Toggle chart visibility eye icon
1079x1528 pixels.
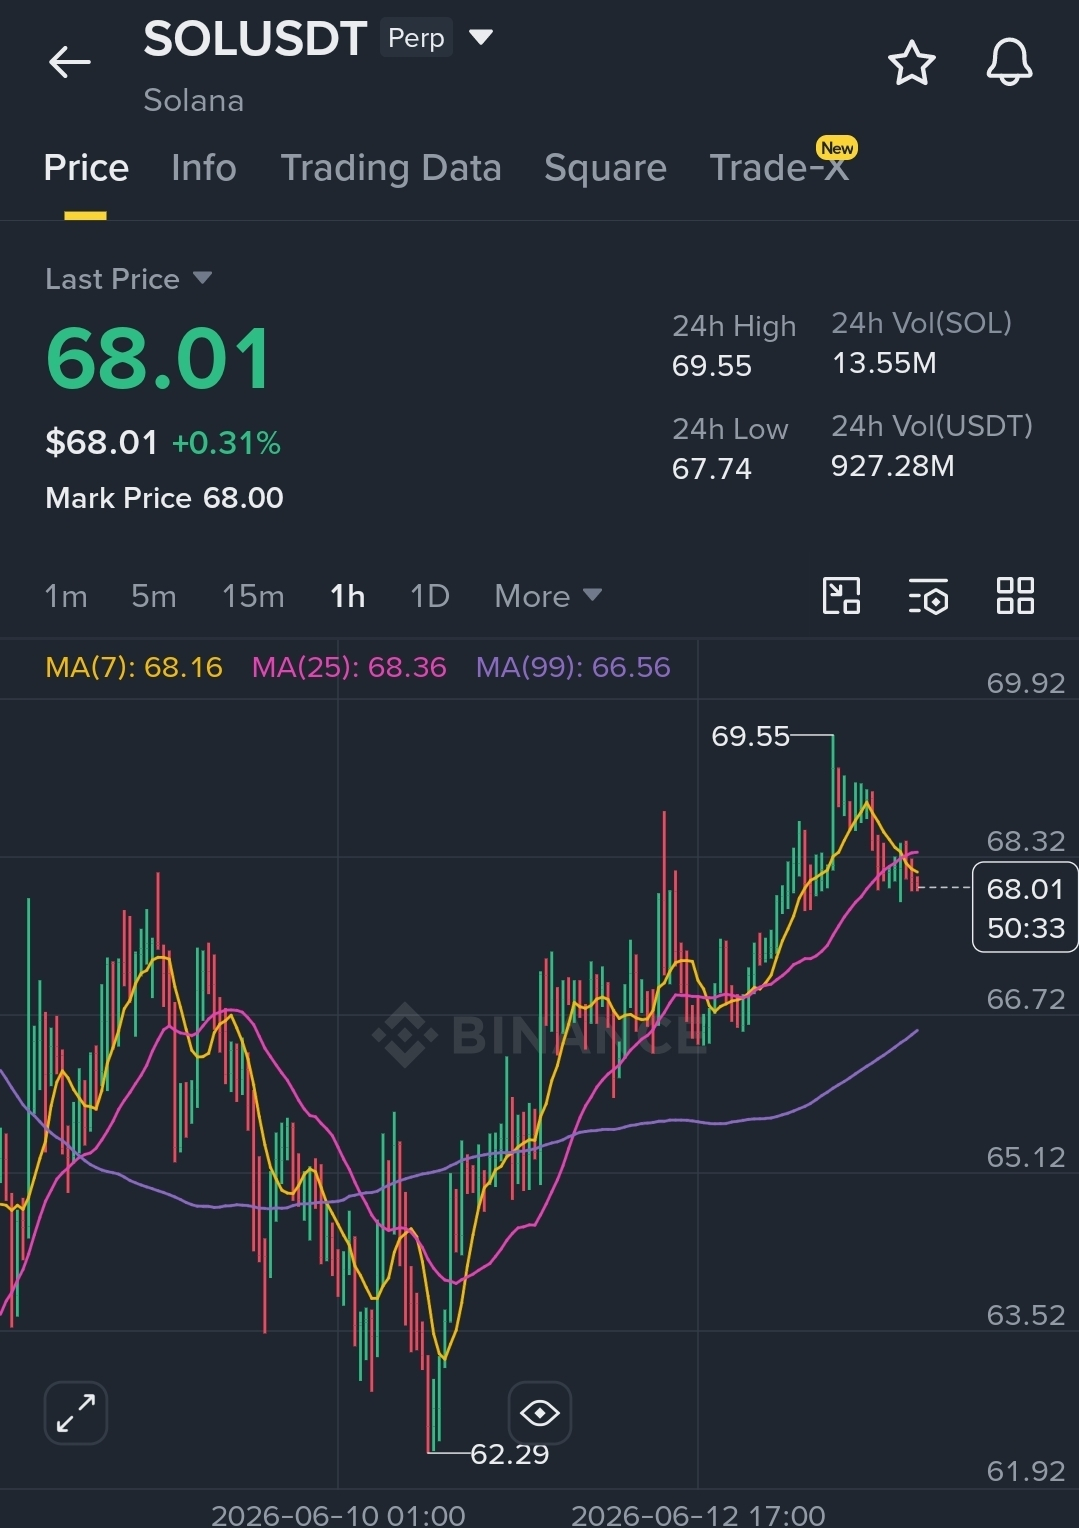(540, 1413)
